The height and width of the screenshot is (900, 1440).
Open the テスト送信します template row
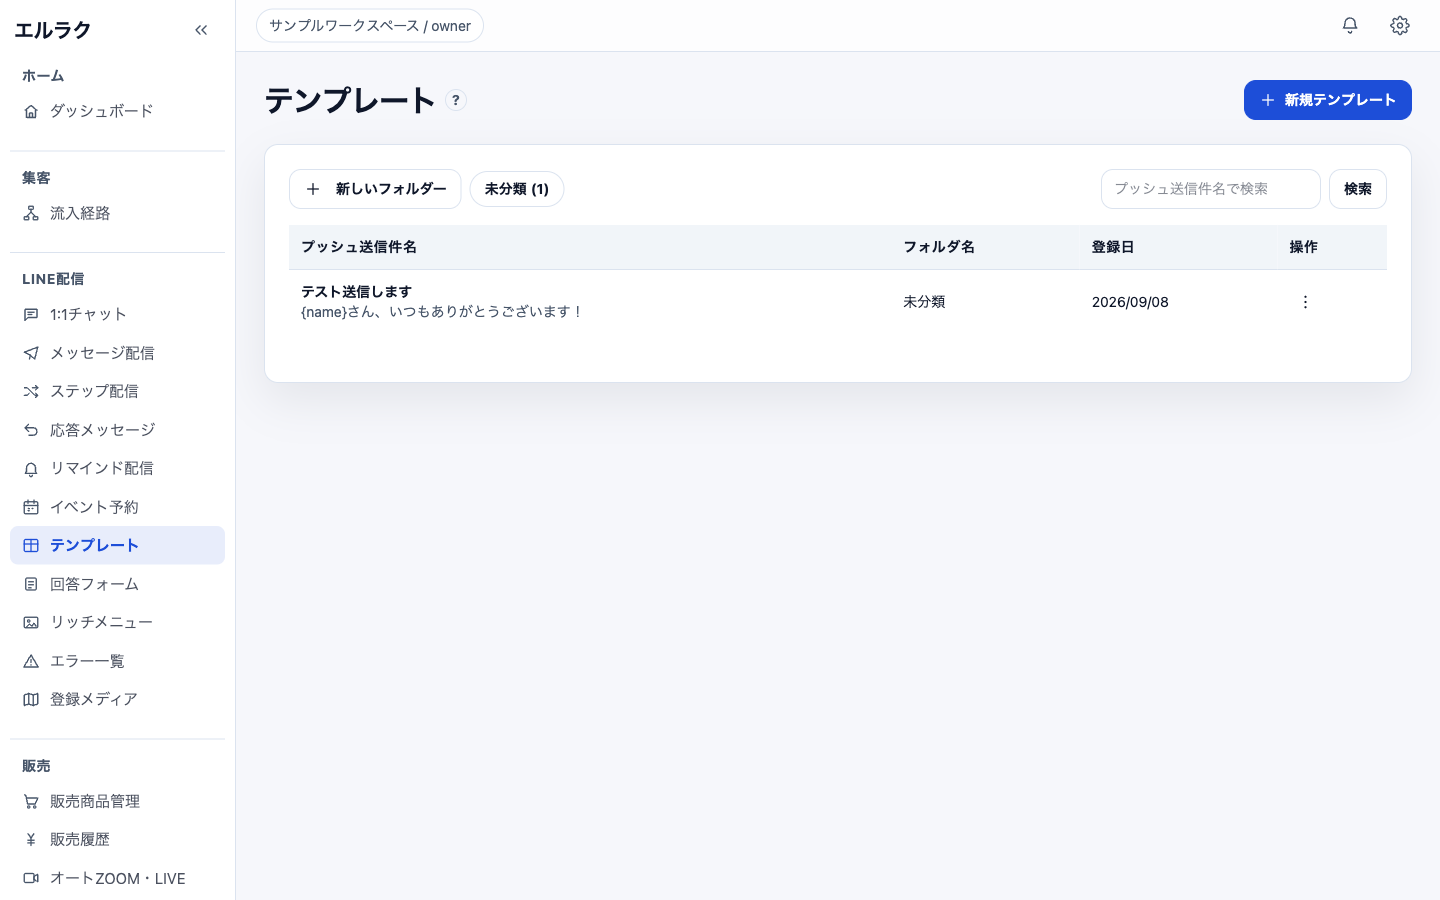pos(838,302)
